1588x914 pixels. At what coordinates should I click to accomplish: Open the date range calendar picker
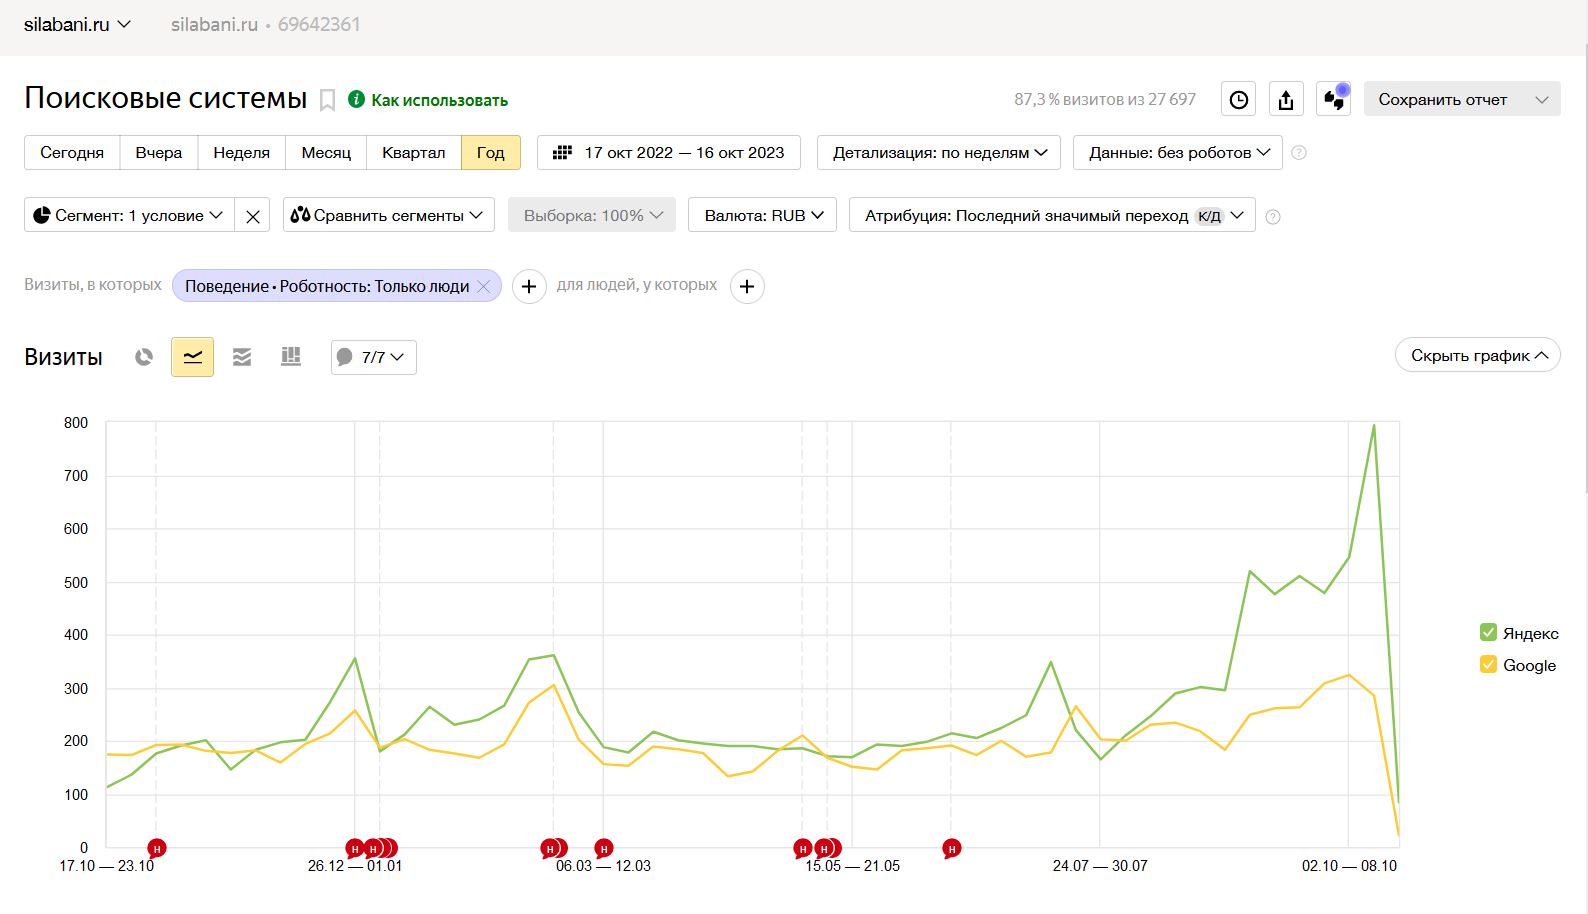[669, 152]
